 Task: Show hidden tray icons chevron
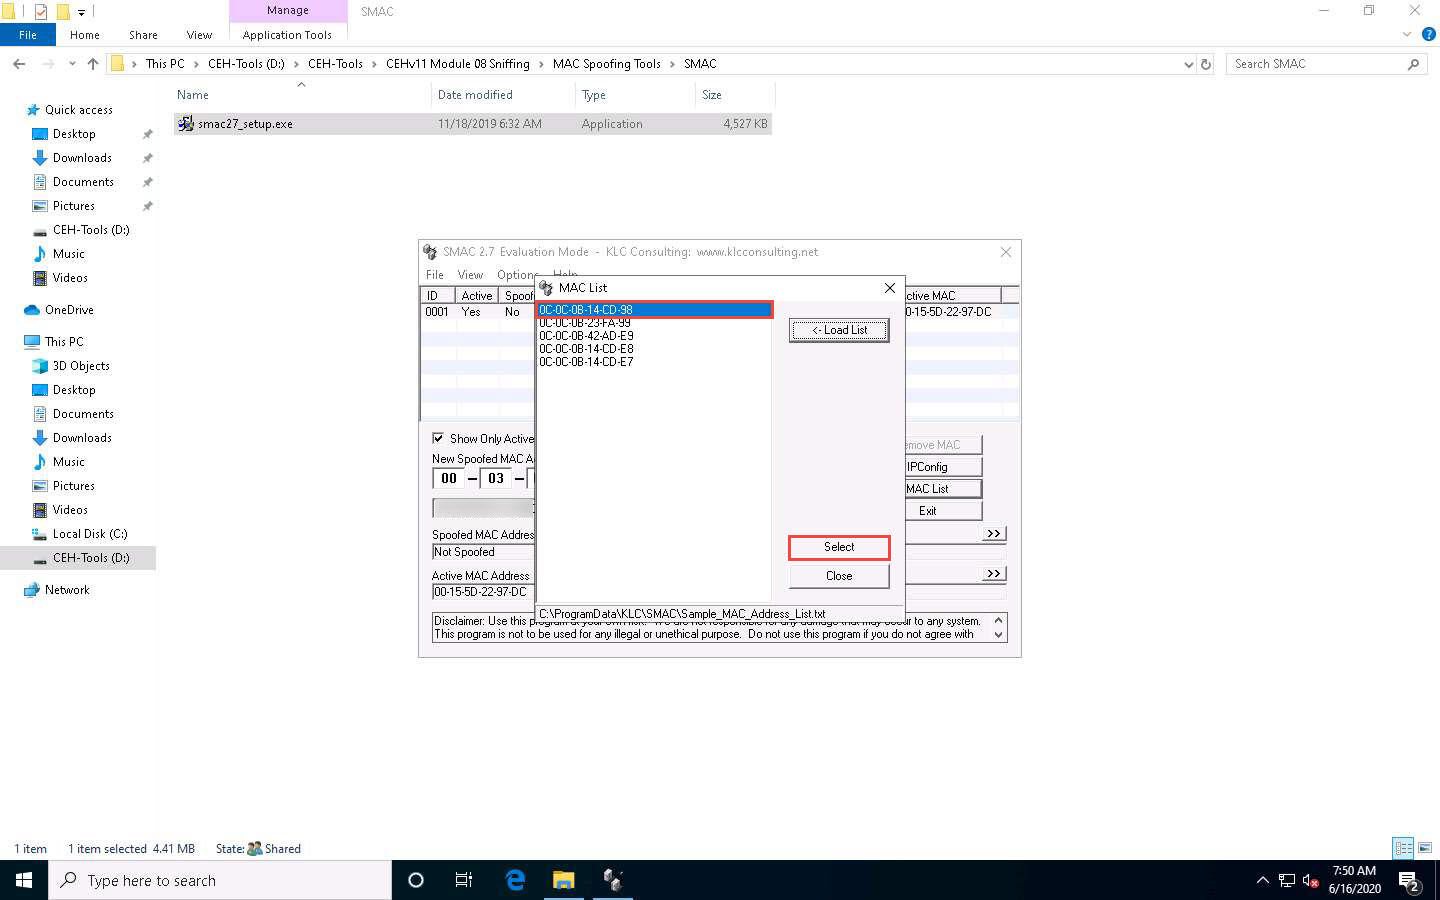(1263, 881)
